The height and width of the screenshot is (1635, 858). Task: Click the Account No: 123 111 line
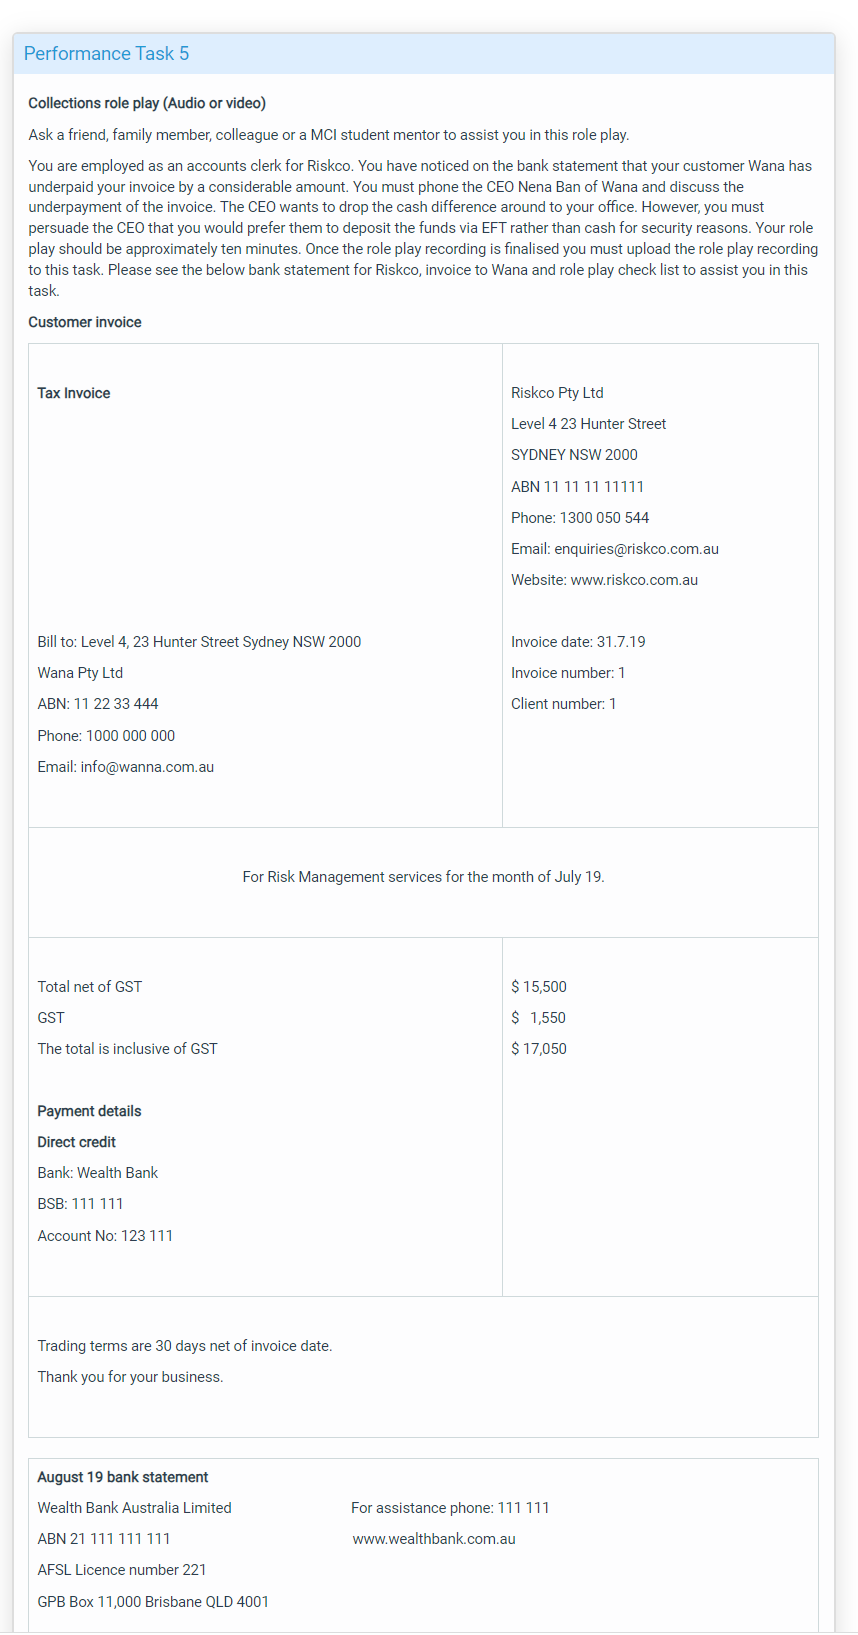[x=105, y=1236]
